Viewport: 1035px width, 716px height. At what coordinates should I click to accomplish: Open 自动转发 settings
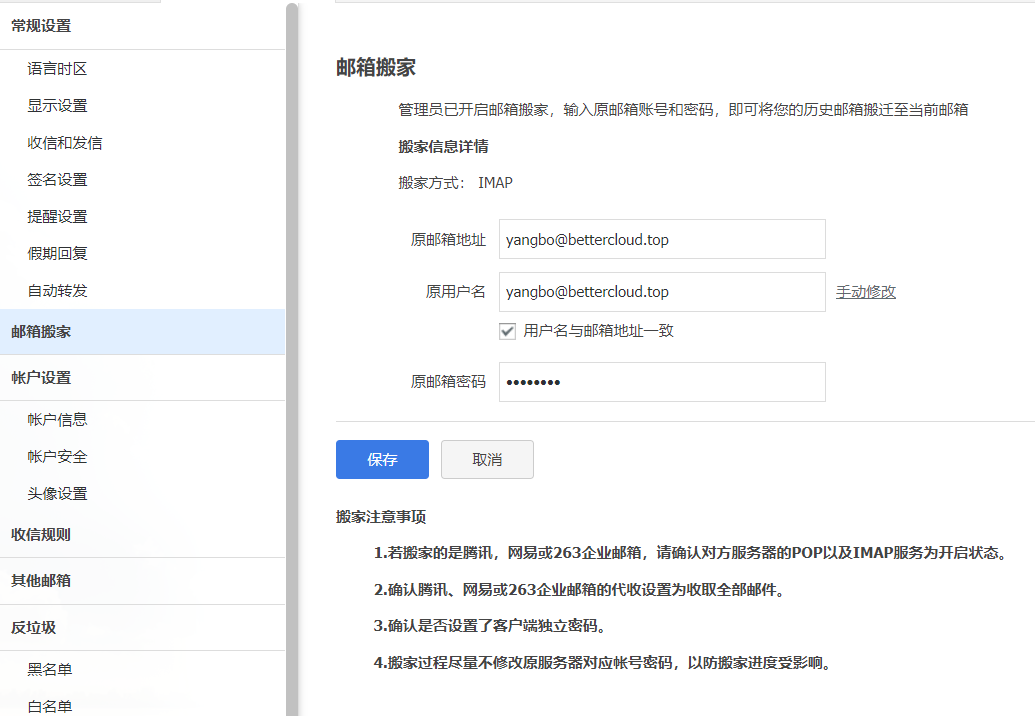pyautogui.click(x=57, y=291)
